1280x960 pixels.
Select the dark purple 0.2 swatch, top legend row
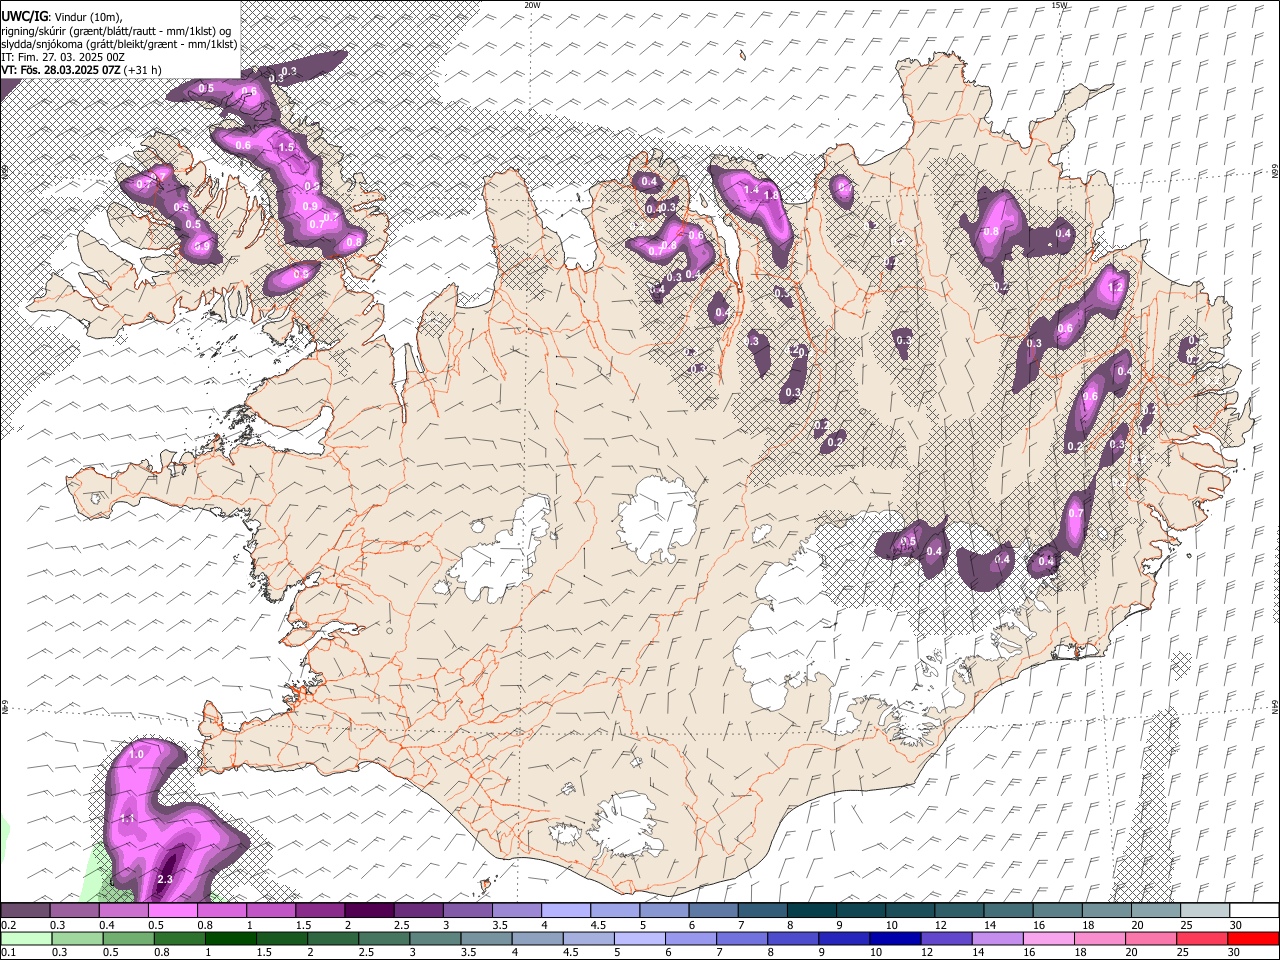pyautogui.click(x=25, y=910)
